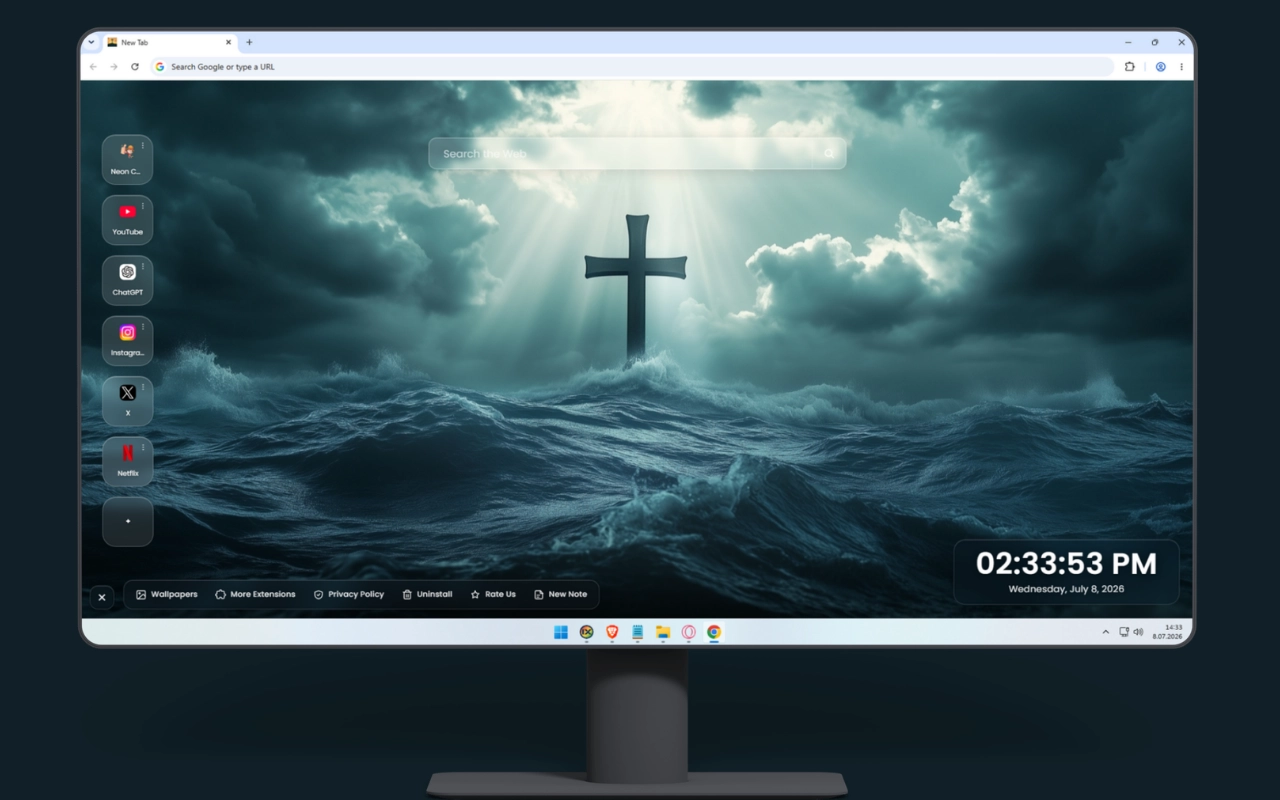The width and height of the screenshot is (1280, 800).
Task: Open the Neon C... shortcut tile
Action: (127, 160)
